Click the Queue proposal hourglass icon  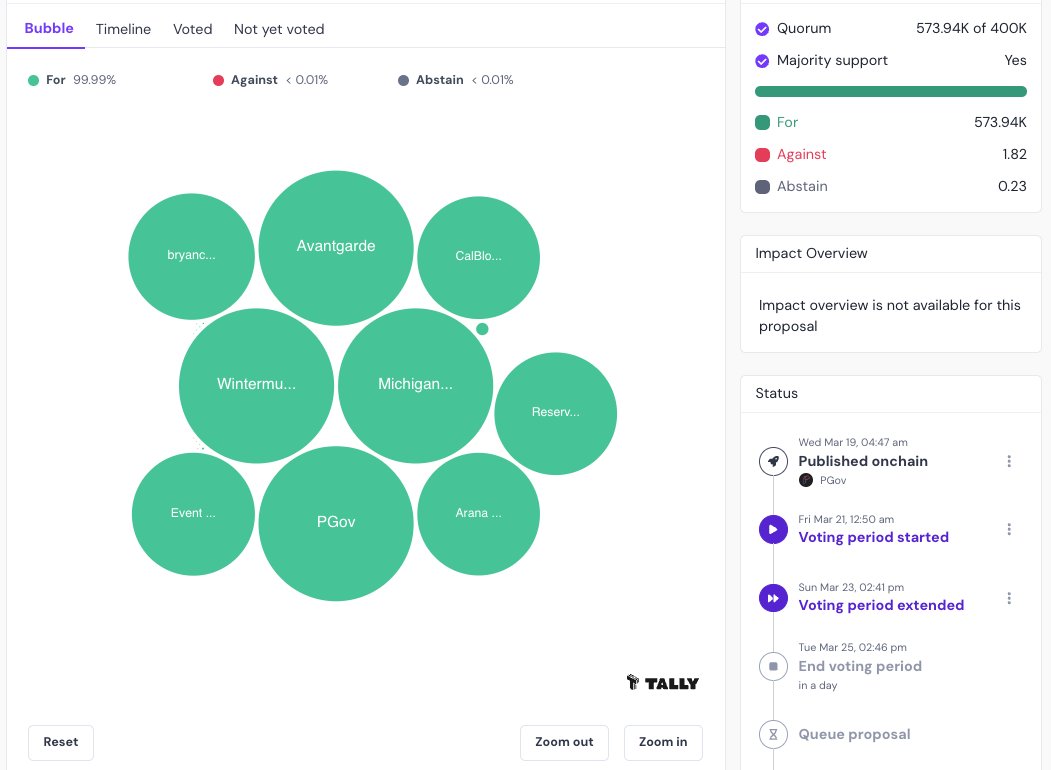click(773, 734)
